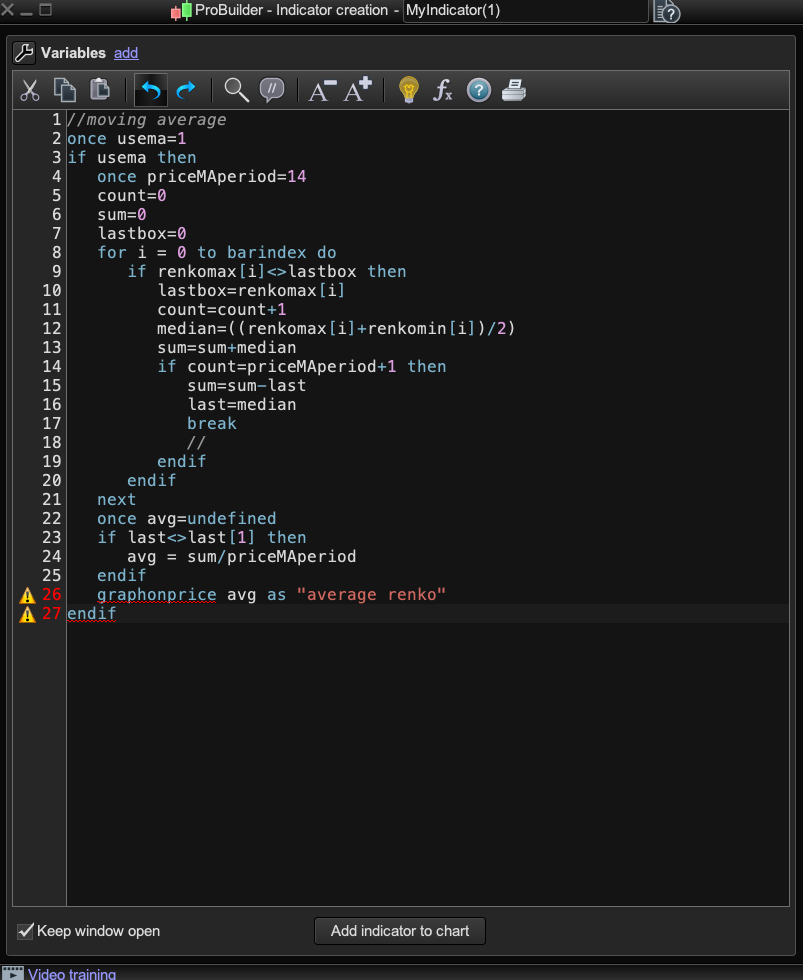Screen dimensions: 803x980
Task: Decrease the editor font size
Action: pos(322,90)
